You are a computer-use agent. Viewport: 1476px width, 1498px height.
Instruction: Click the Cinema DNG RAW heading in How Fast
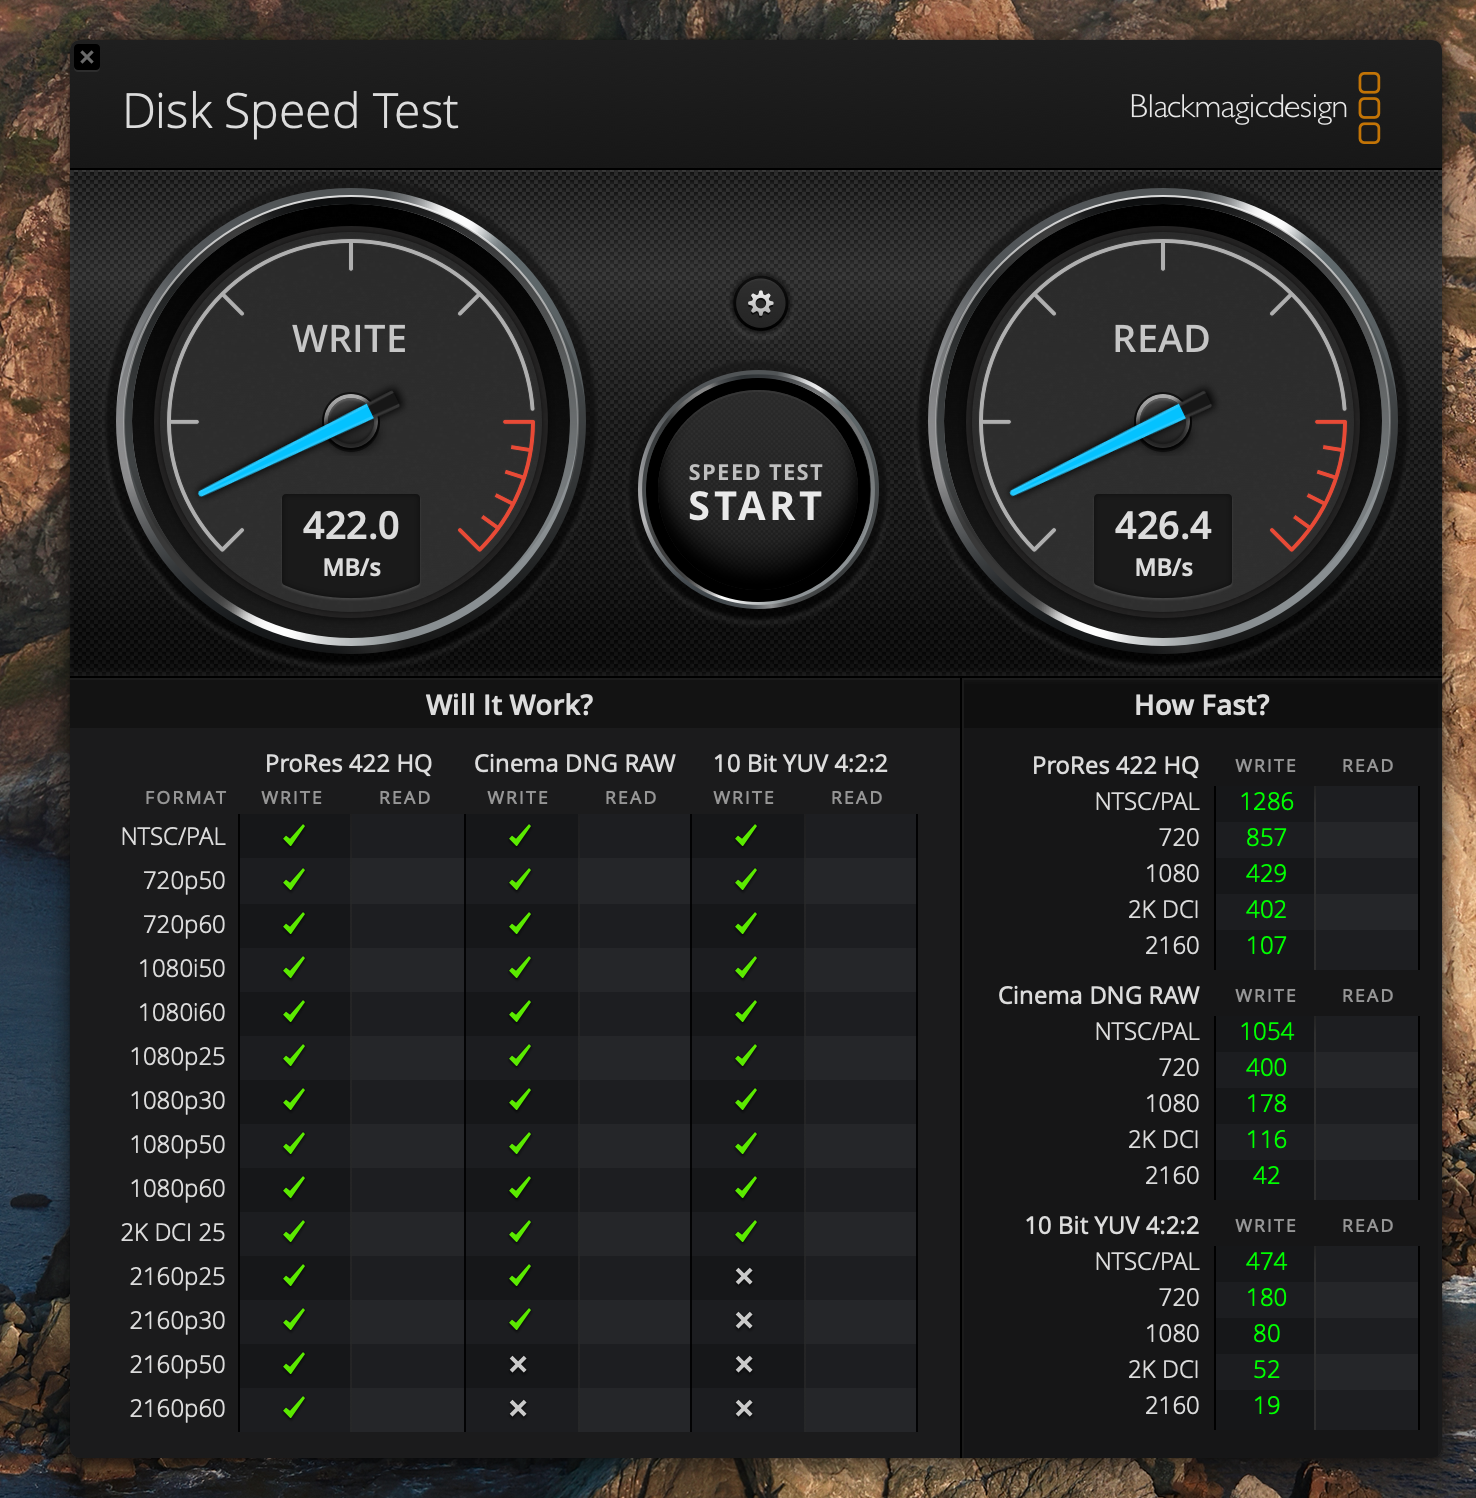pos(1098,996)
